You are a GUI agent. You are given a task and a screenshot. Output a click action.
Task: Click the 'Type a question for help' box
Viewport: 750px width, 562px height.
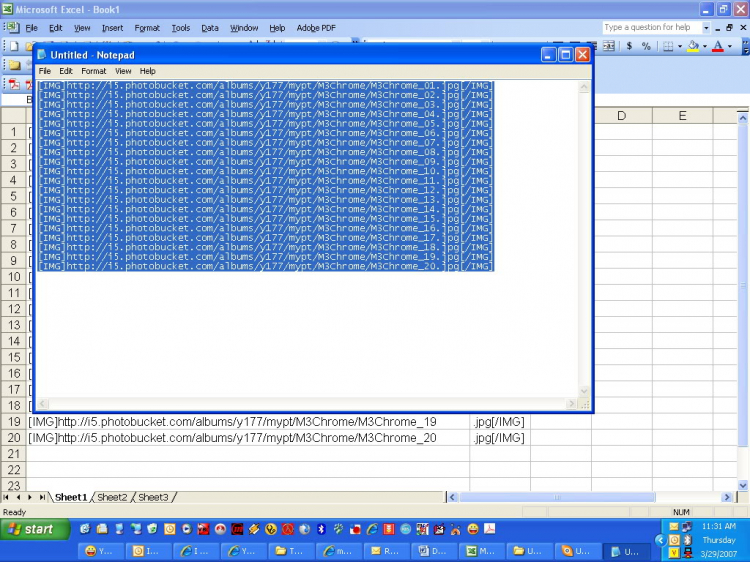click(651, 28)
